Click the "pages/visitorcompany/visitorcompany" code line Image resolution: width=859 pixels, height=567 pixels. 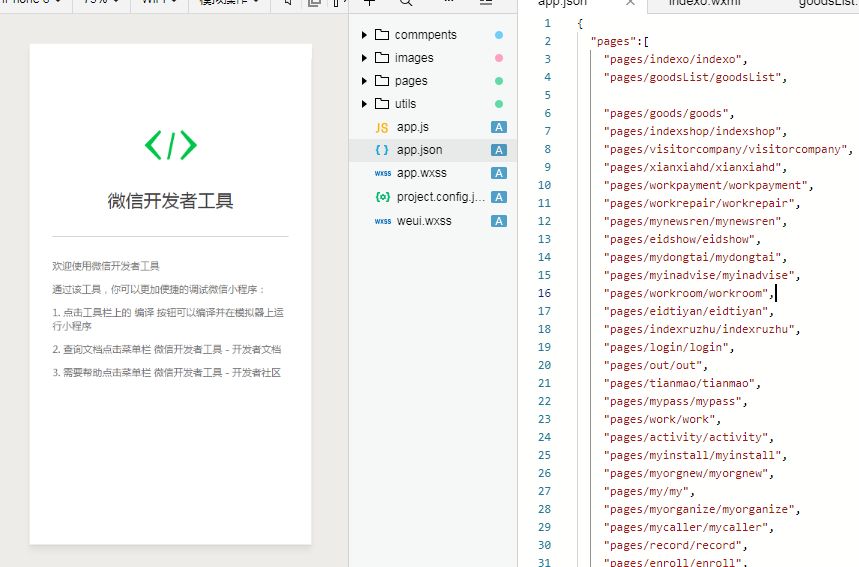(x=728, y=150)
